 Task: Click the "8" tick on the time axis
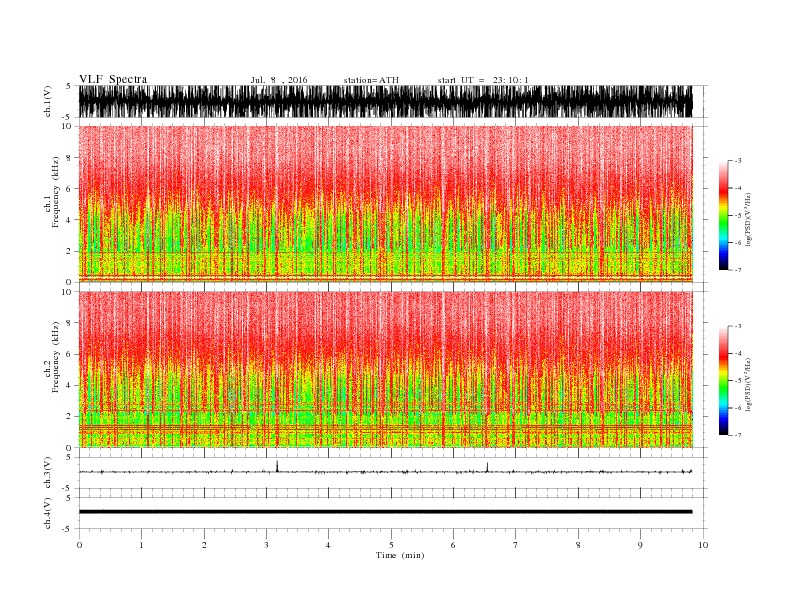point(578,545)
